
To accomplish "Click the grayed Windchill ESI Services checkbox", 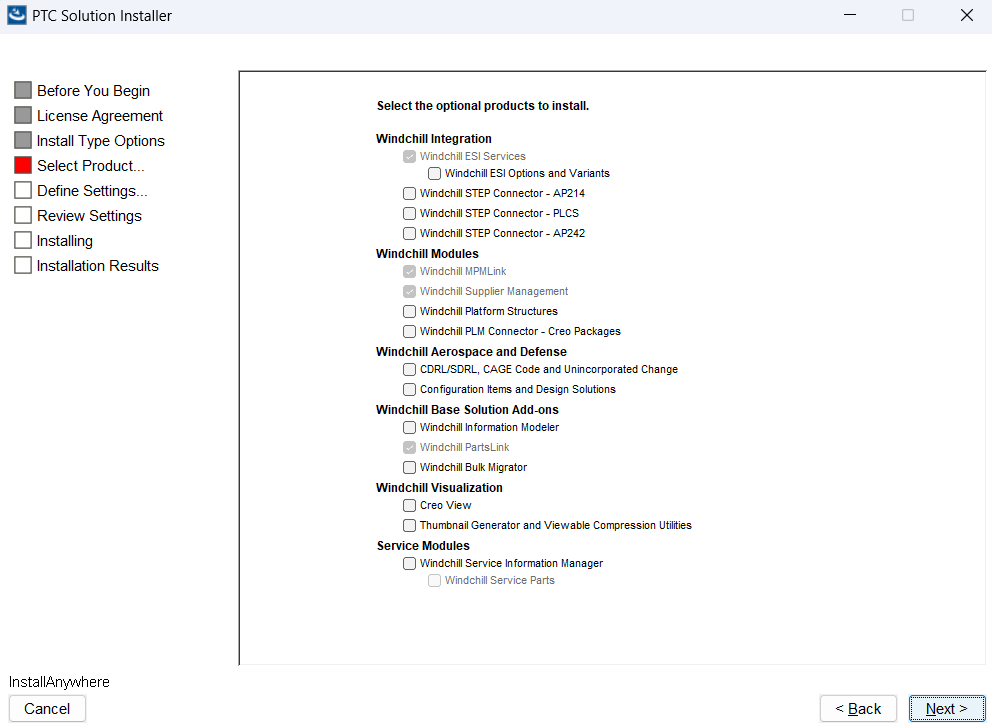I will (x=409, y=156).
